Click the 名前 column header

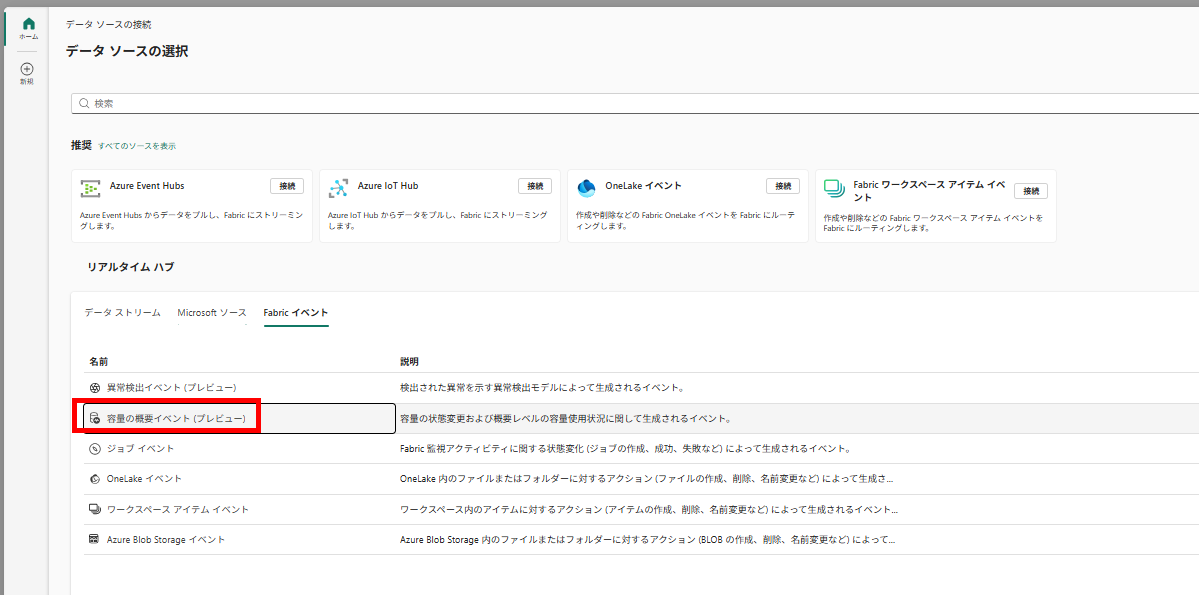pos(98,361)
